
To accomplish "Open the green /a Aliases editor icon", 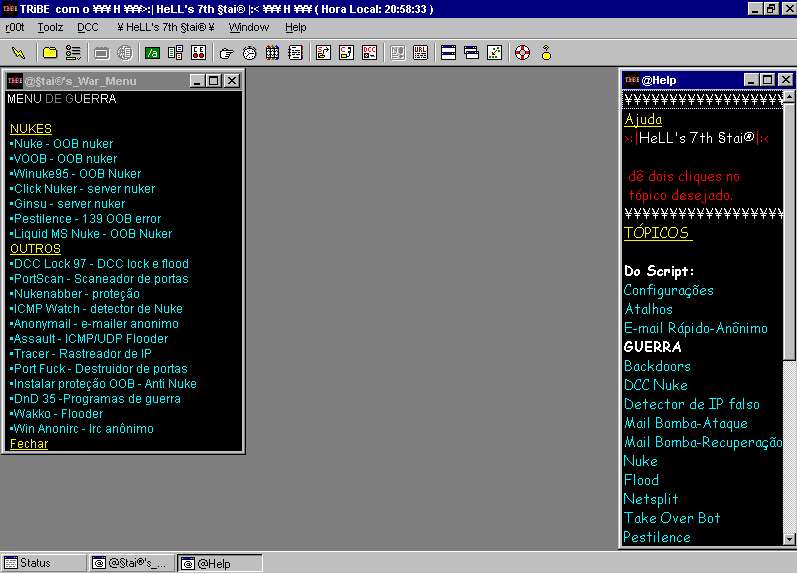I will pyautogui.click(x=153, y=53).
